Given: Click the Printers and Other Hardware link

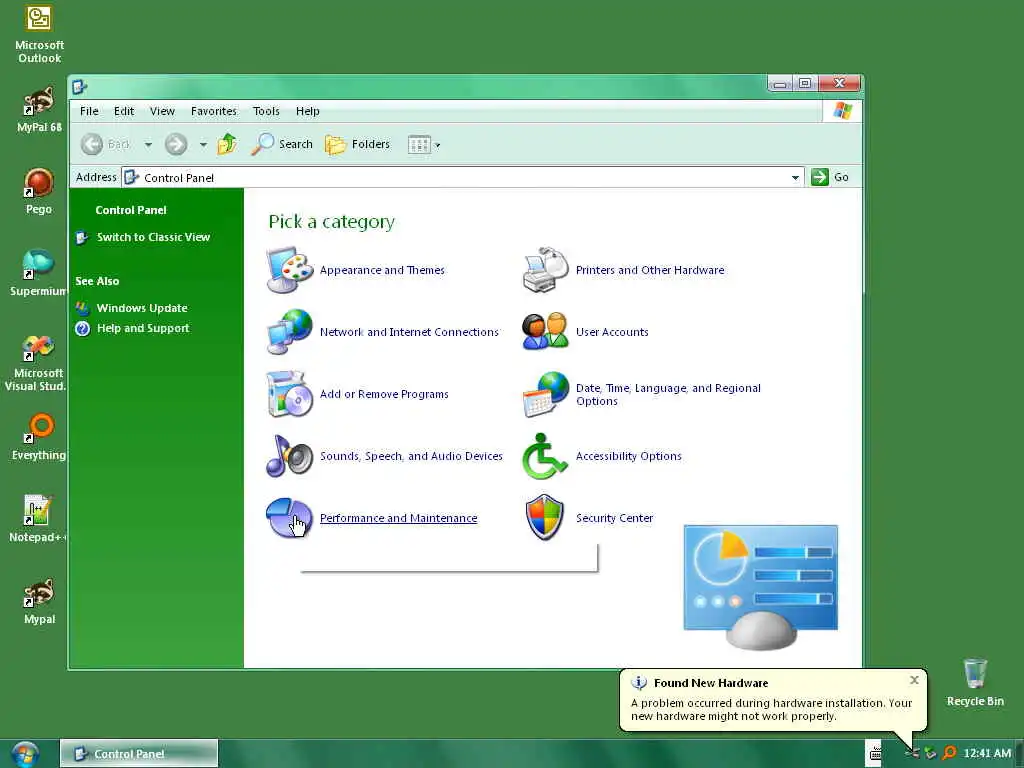Looking at the screenshot, I should (x=650, y=270).
